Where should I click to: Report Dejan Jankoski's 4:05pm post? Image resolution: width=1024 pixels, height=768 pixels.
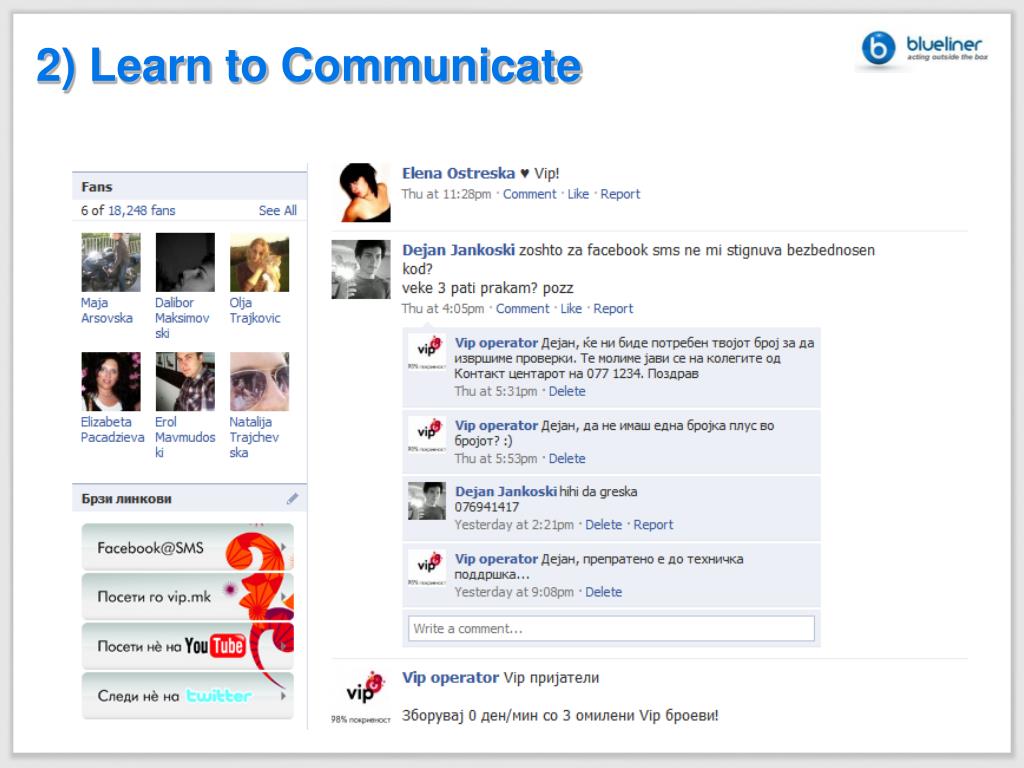[613, 308]
